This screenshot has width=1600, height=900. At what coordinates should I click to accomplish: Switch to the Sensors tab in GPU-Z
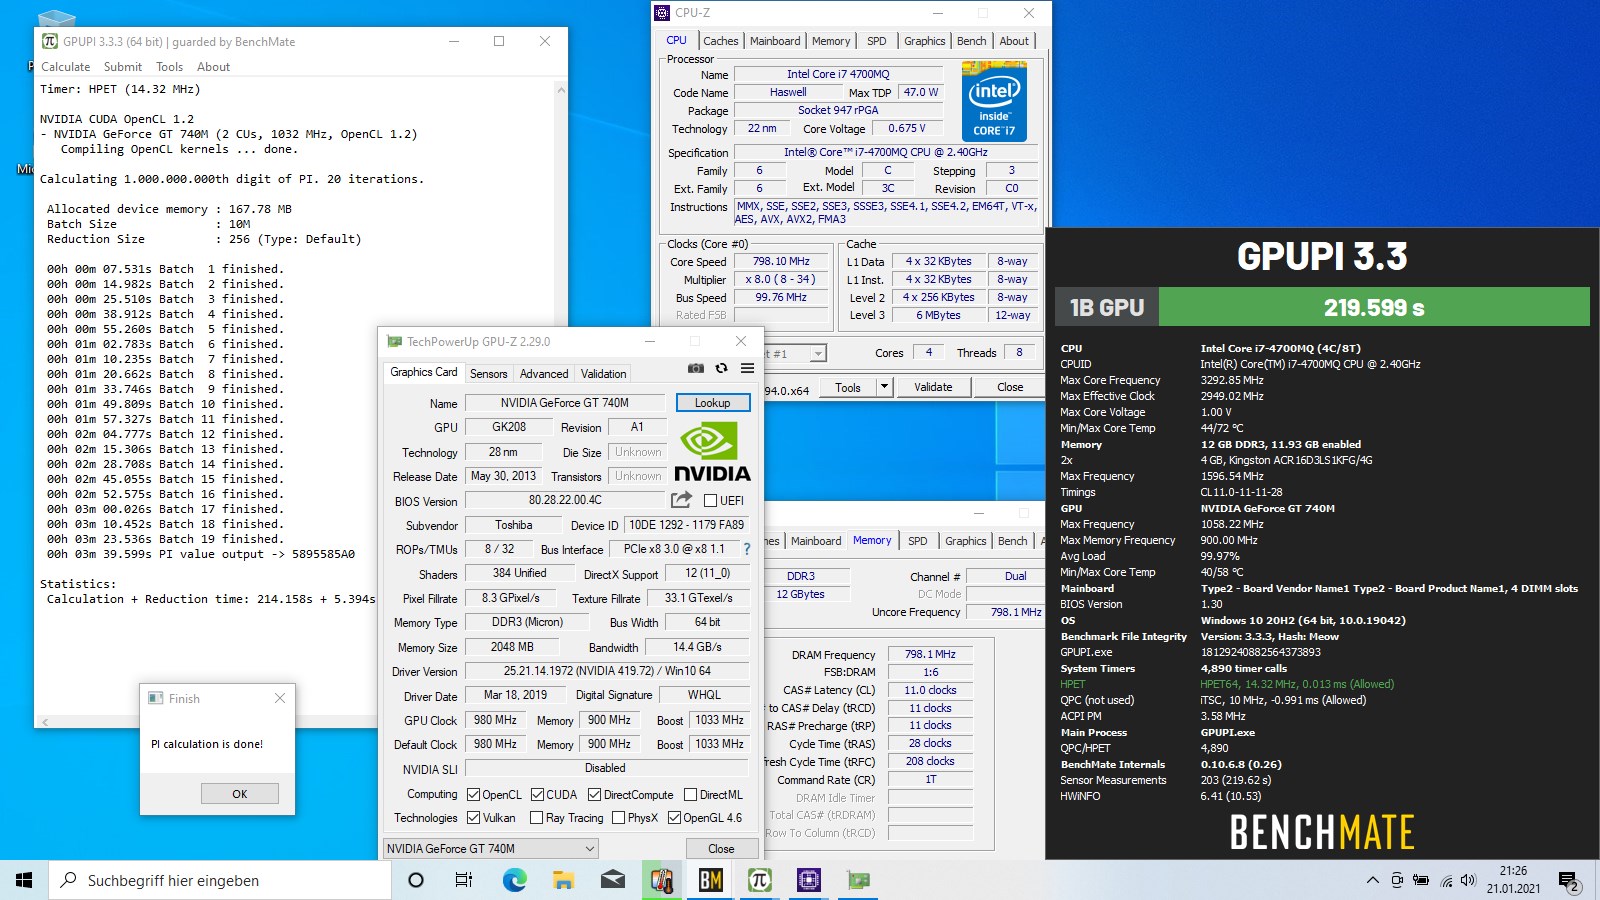489,373
